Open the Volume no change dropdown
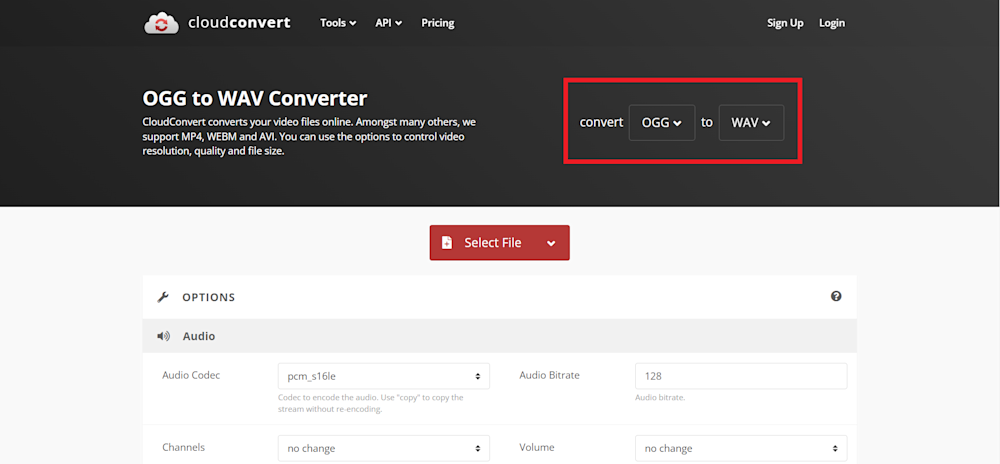Viewport: 1000px width, 464px height. (x=741, y=448)
